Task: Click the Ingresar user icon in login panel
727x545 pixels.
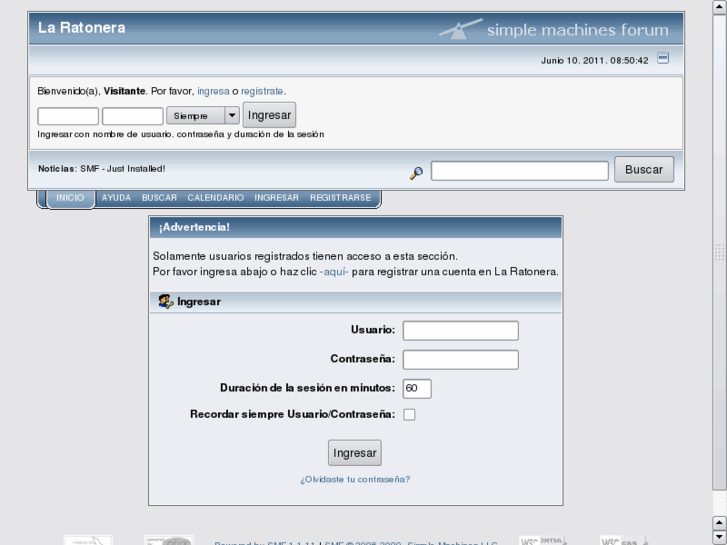Action: pyautogui.click(x=166, y=301)
